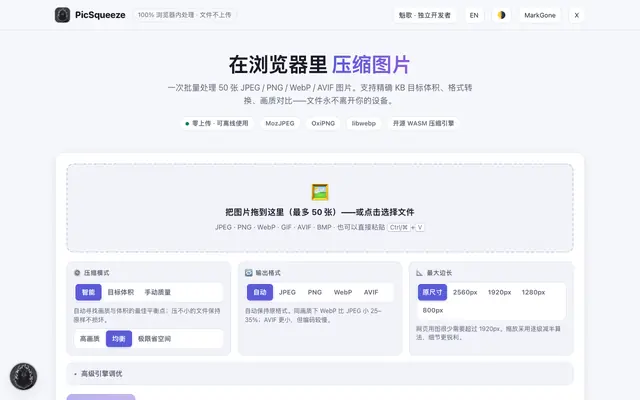Set output format to AVIF

tap(371, 292)
